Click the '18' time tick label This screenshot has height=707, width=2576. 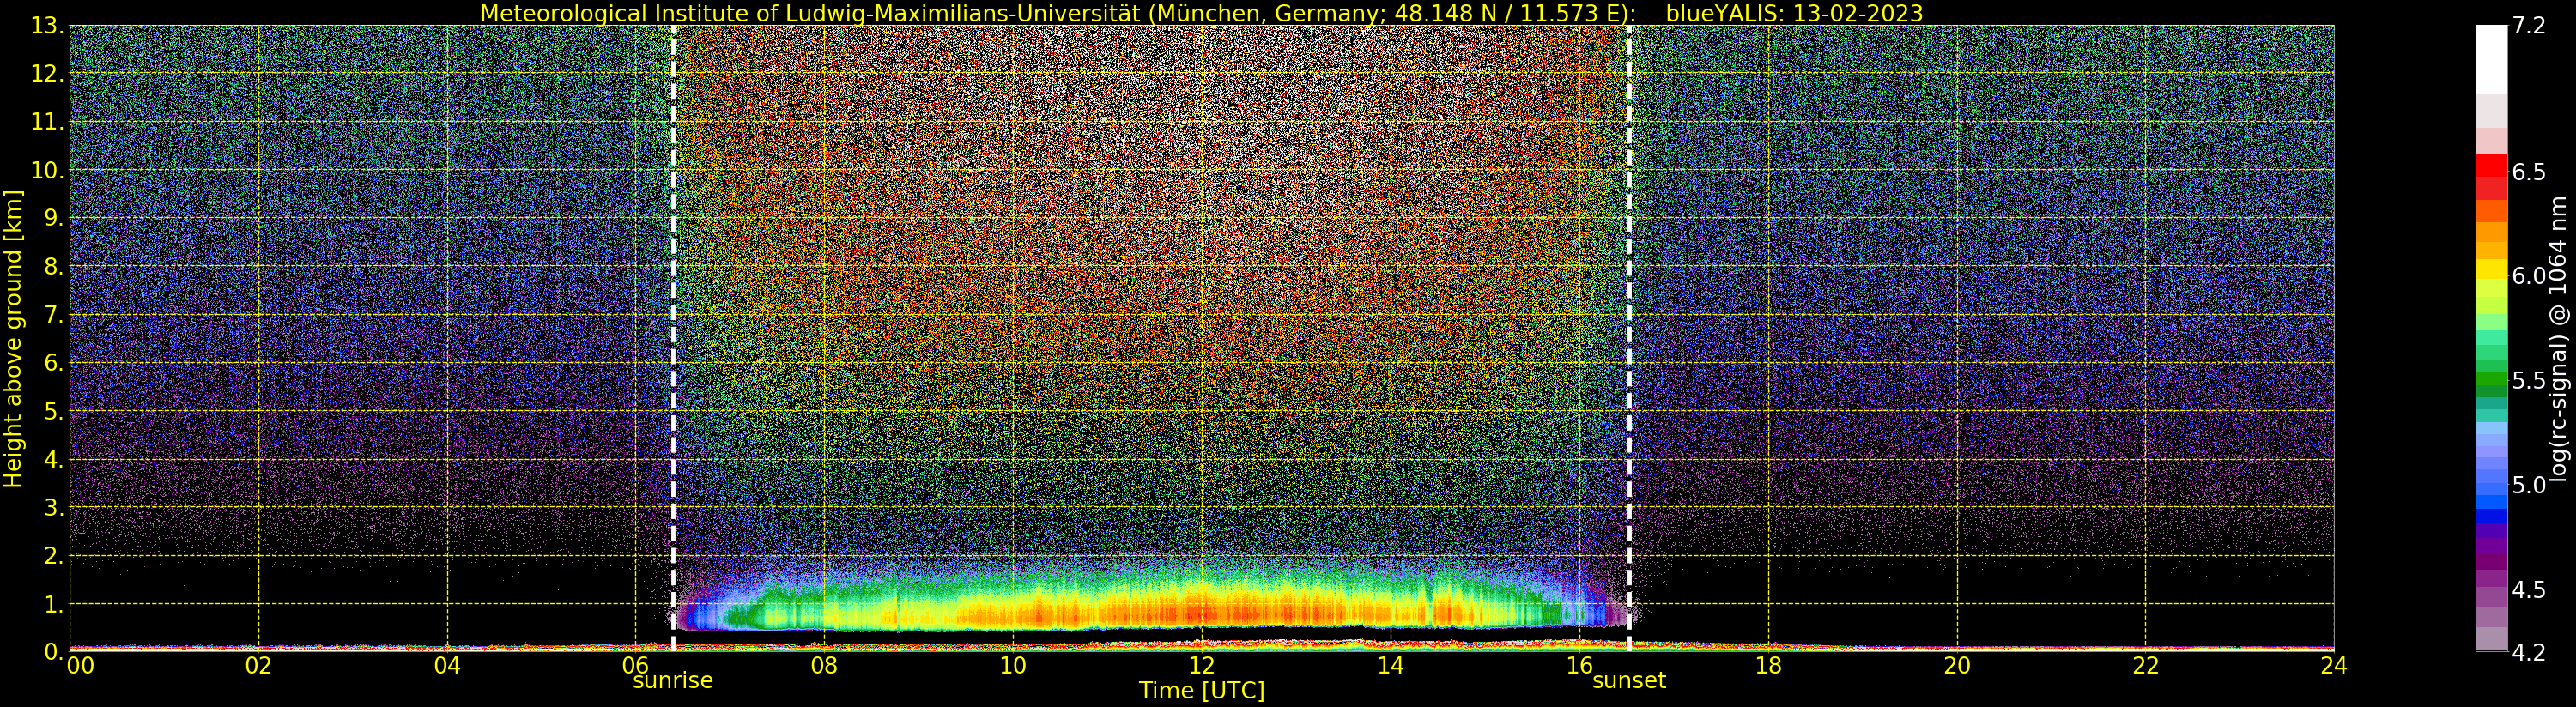click(x=1768, y=665)
